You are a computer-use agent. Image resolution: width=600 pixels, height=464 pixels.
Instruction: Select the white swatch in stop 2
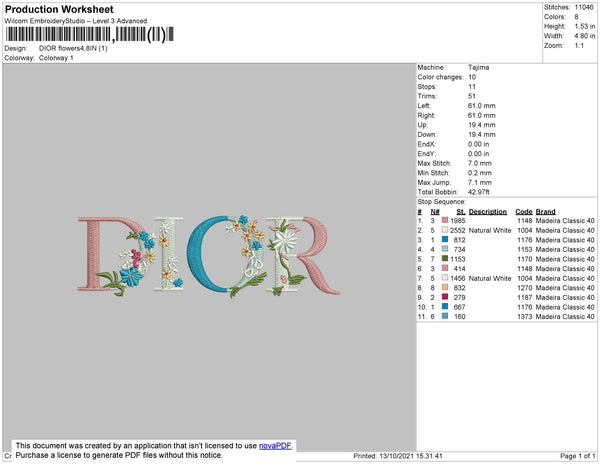coord(445,230)
